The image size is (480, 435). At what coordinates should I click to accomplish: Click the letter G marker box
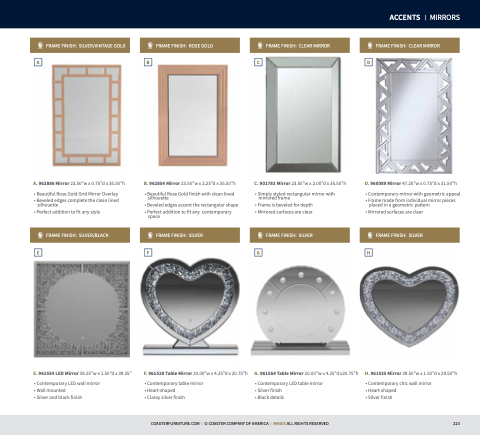pos(258,253)
